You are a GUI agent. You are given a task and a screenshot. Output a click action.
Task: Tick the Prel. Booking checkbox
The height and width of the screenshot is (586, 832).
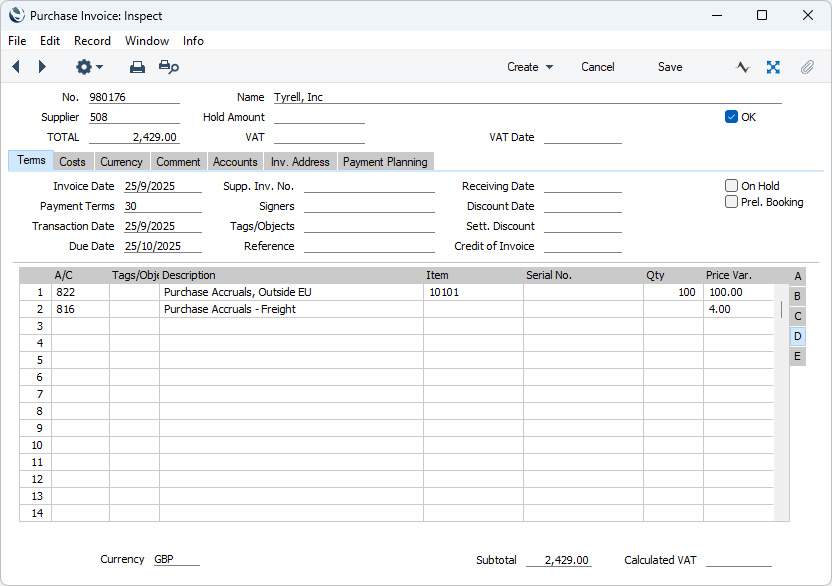point(731,202)
